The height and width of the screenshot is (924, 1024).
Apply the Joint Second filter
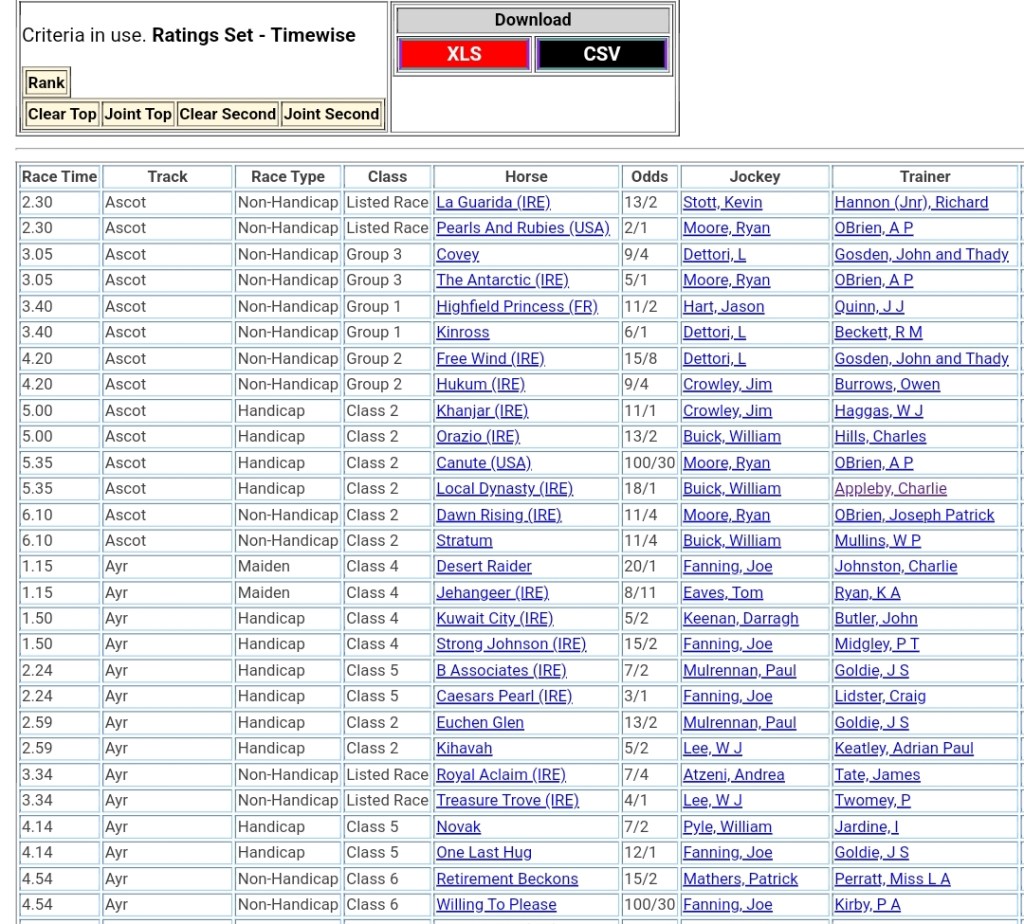coord(331,114)
